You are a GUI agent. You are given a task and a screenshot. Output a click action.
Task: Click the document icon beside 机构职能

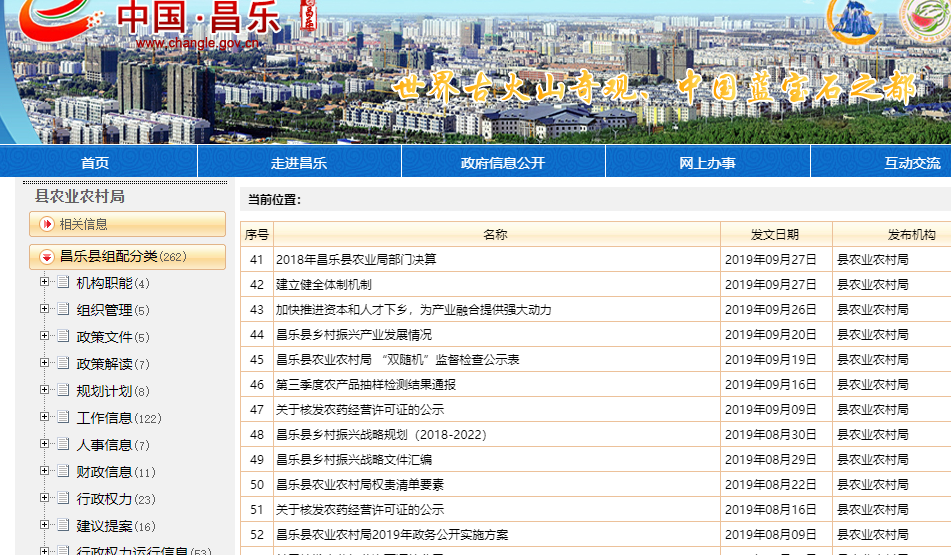point(64,283)
